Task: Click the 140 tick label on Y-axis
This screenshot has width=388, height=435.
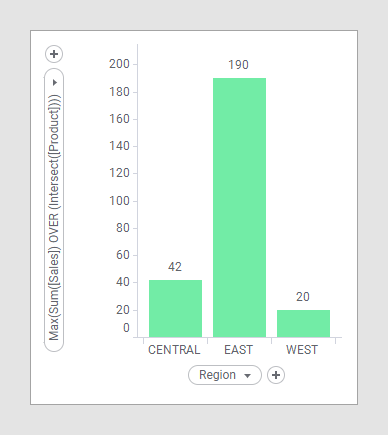Action: pyautogui.click(x=119, y=146)
